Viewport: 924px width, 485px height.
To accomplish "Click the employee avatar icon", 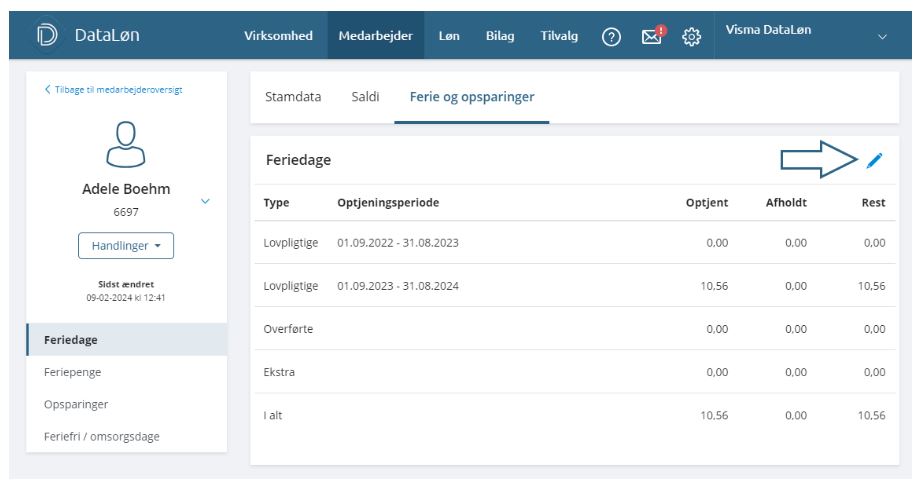I will point(126,142).
